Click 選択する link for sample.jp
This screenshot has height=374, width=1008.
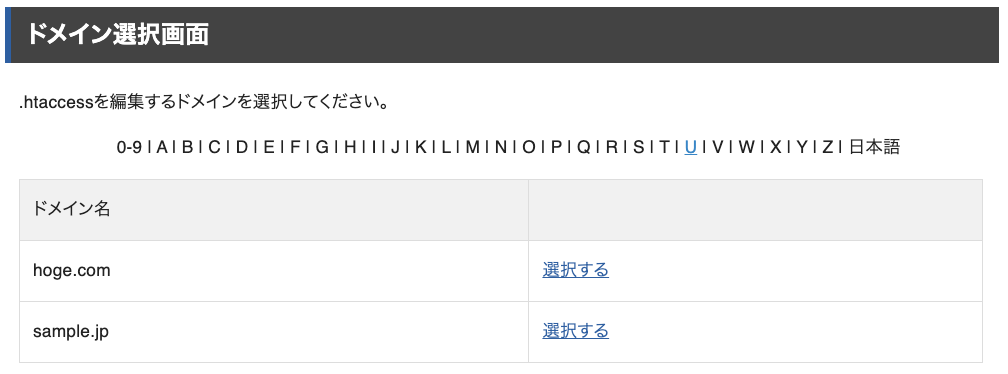(575, 331)
